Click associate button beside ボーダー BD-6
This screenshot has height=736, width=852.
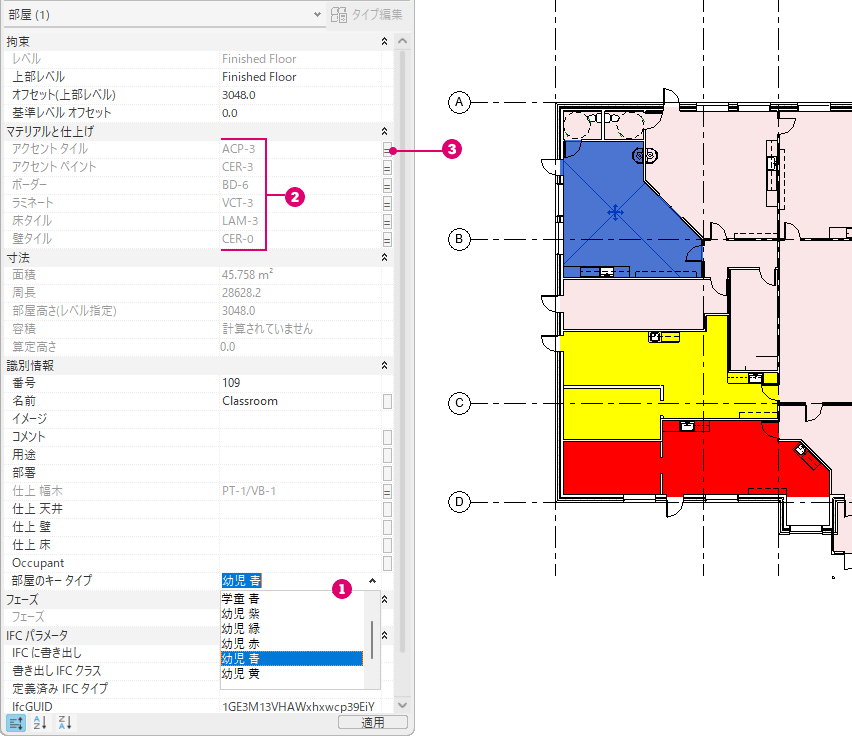coord(387,185)
